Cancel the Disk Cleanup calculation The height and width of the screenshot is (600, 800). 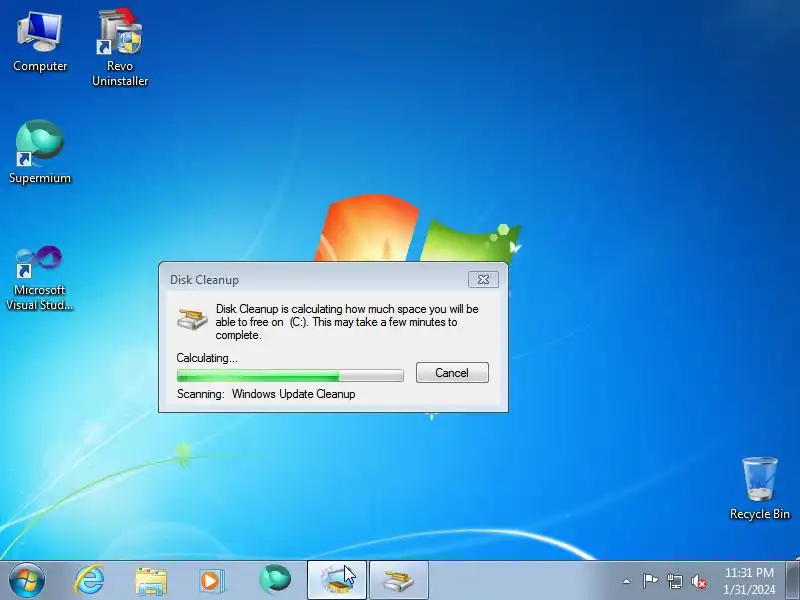click(452, 373)
